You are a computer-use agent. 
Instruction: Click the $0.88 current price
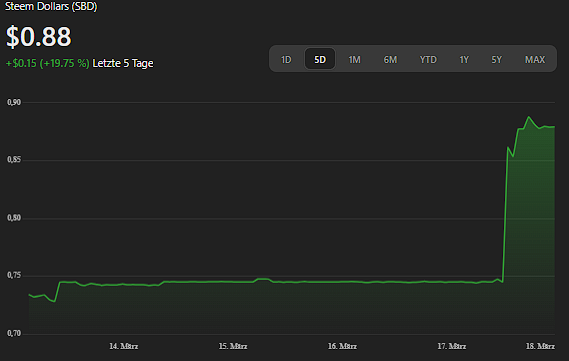[x=38, y=37]
